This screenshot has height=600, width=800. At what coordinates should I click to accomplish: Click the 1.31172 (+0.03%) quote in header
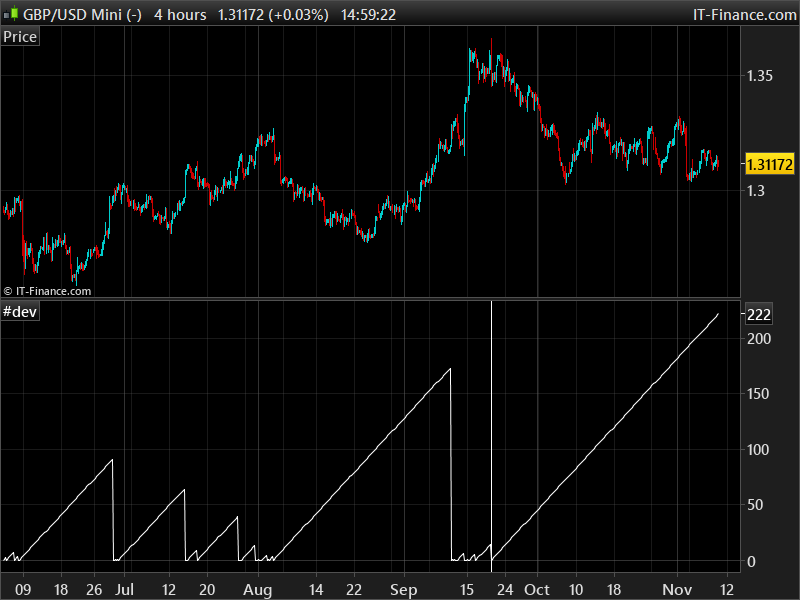click(273, 14)
